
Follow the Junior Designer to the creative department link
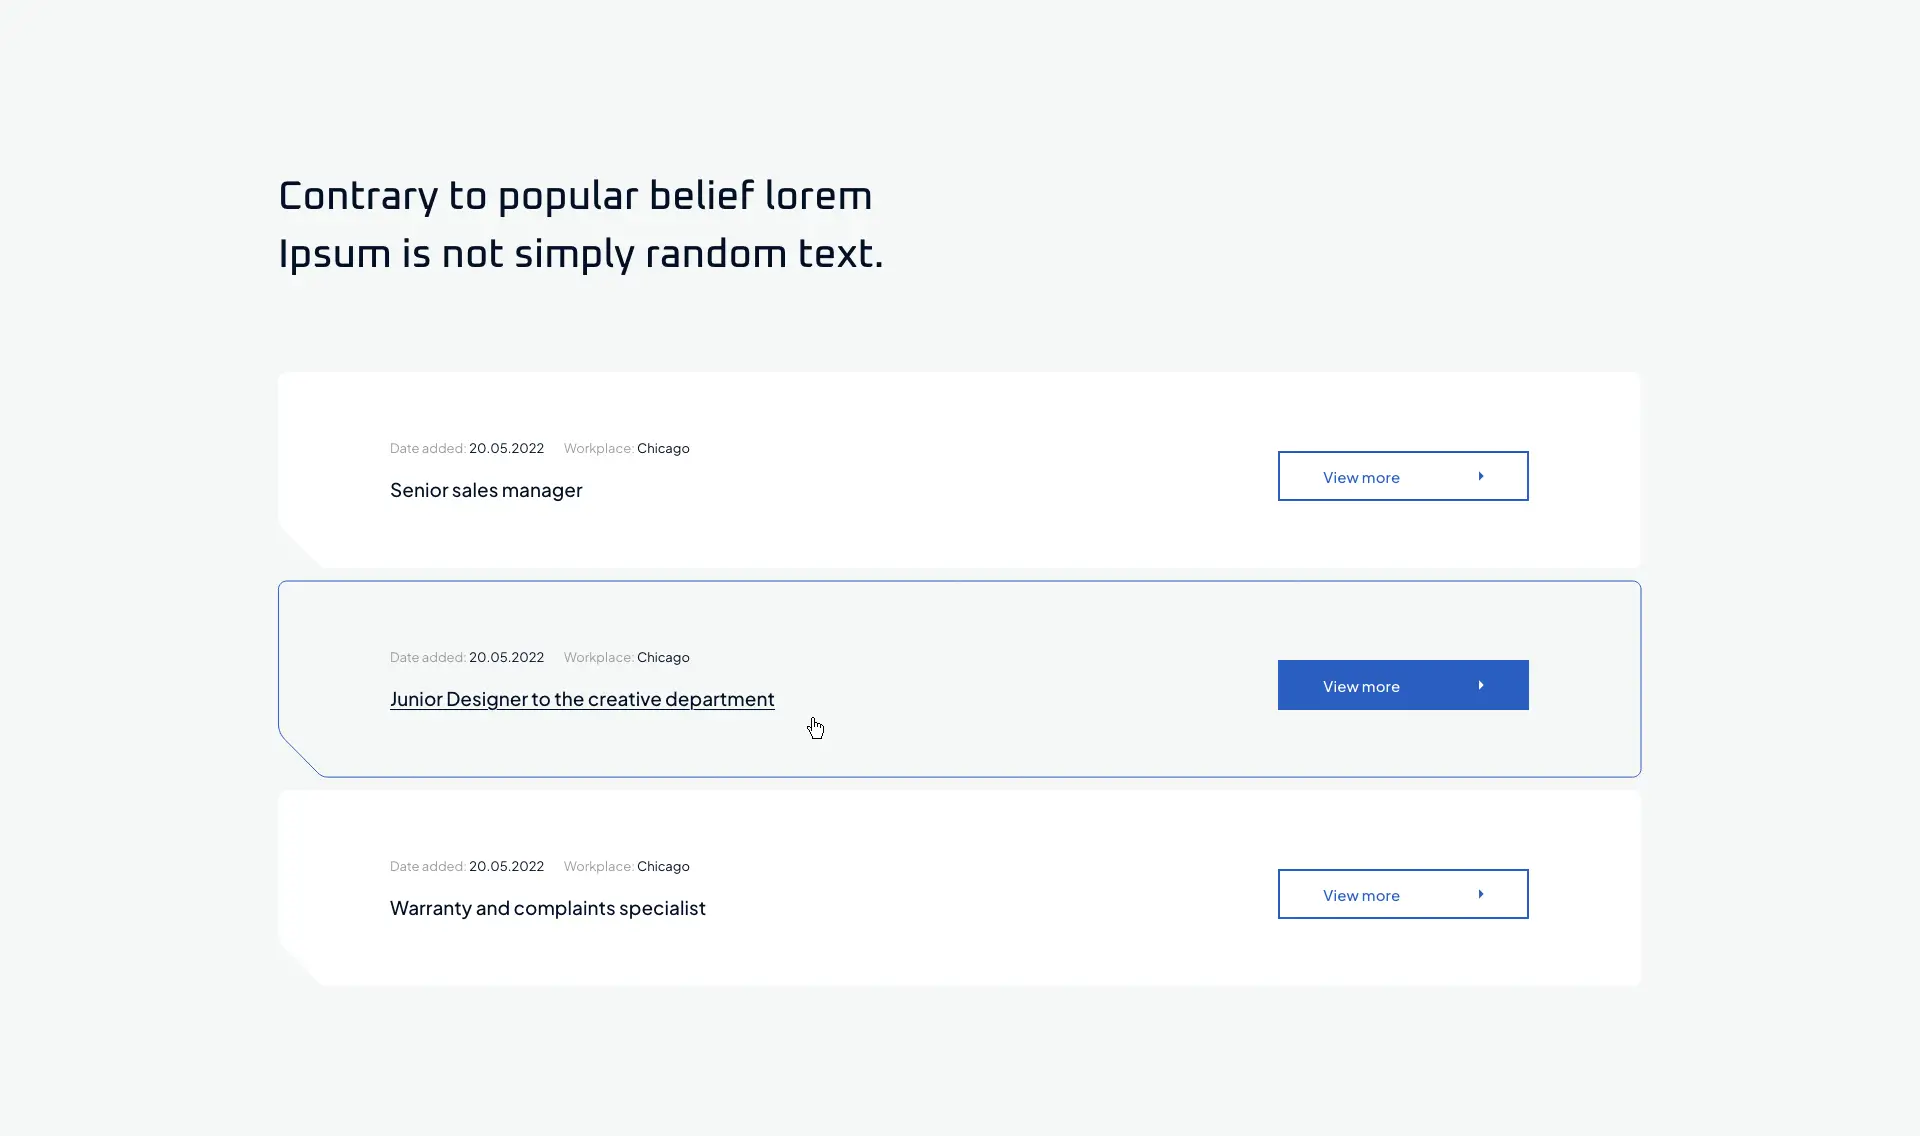tap(582, 699)
